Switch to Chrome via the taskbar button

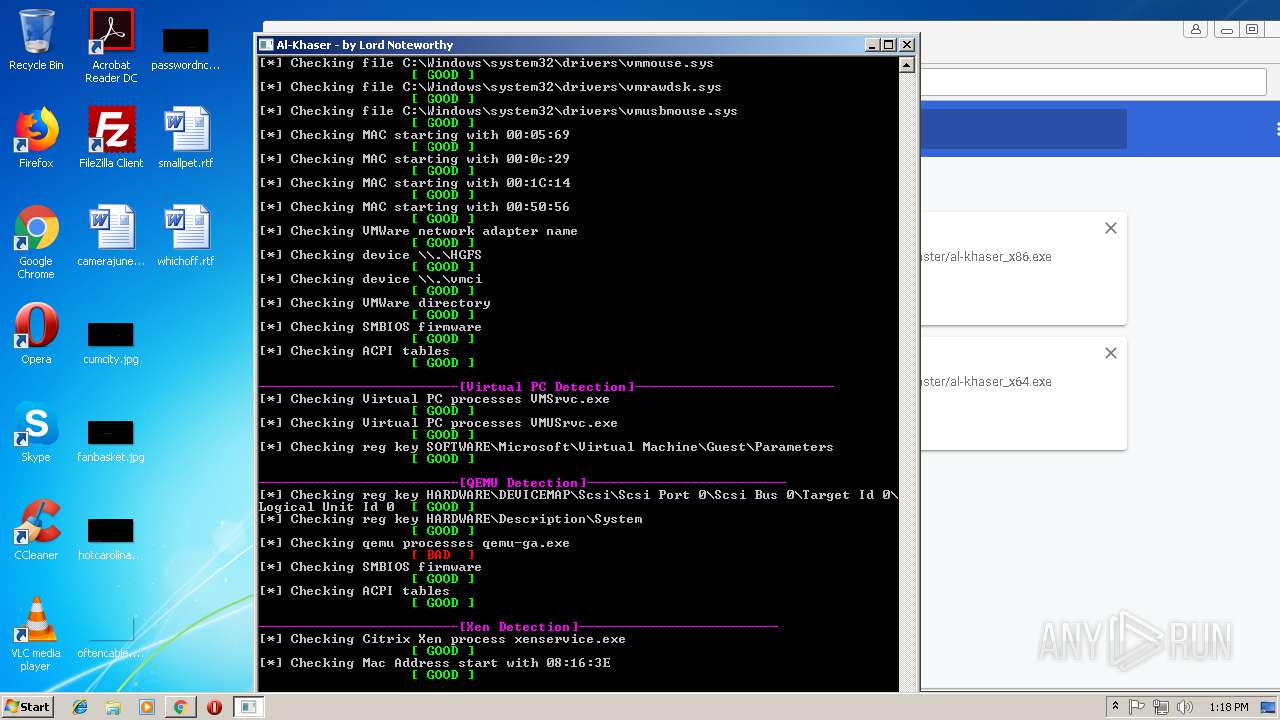pyautogui.click(x=181, y=707)
